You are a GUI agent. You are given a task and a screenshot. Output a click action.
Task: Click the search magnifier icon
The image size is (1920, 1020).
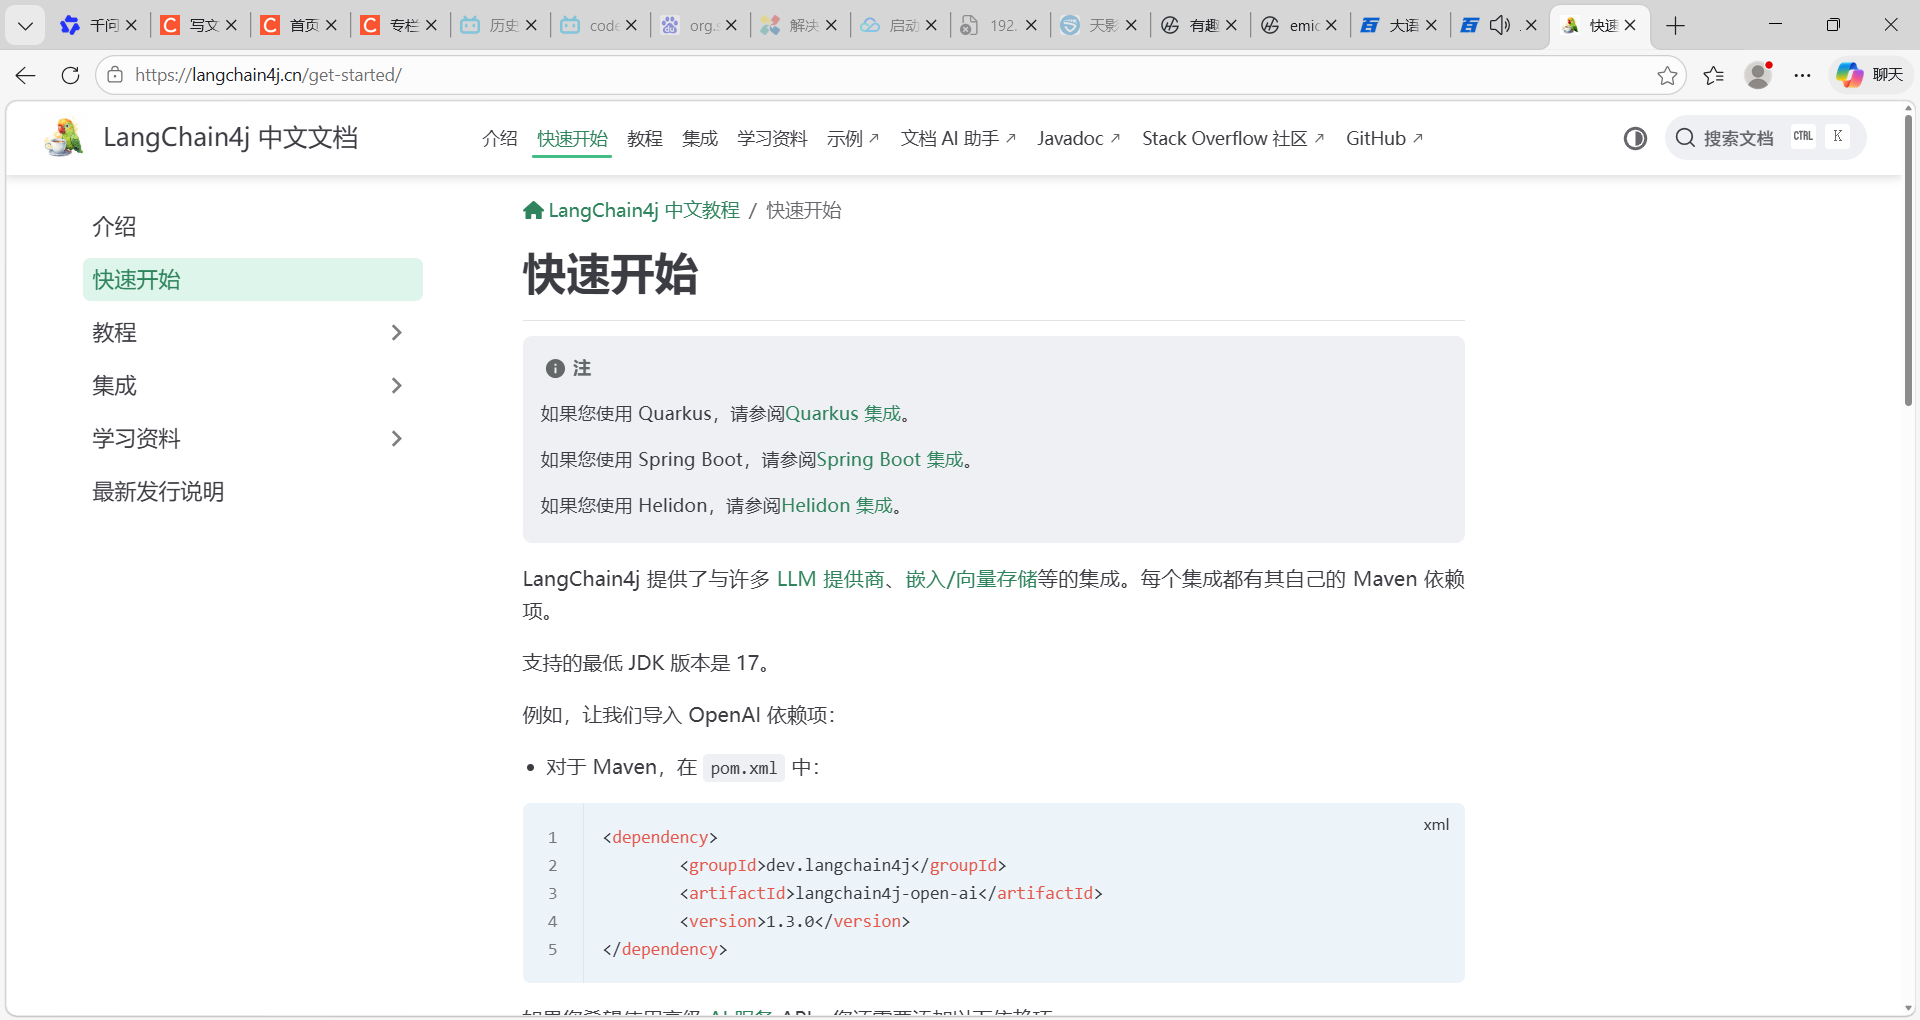(1685, 138)
